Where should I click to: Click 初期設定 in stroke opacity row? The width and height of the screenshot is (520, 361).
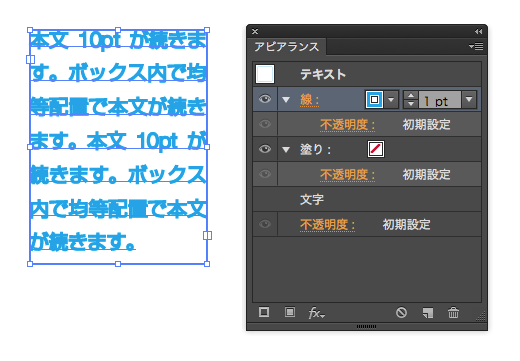(426, 125)
